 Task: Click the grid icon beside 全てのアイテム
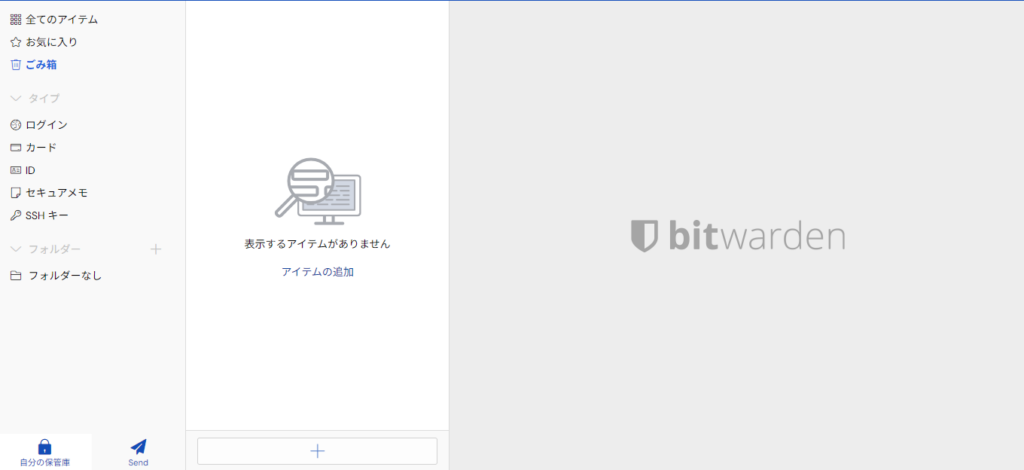(16, 20)
